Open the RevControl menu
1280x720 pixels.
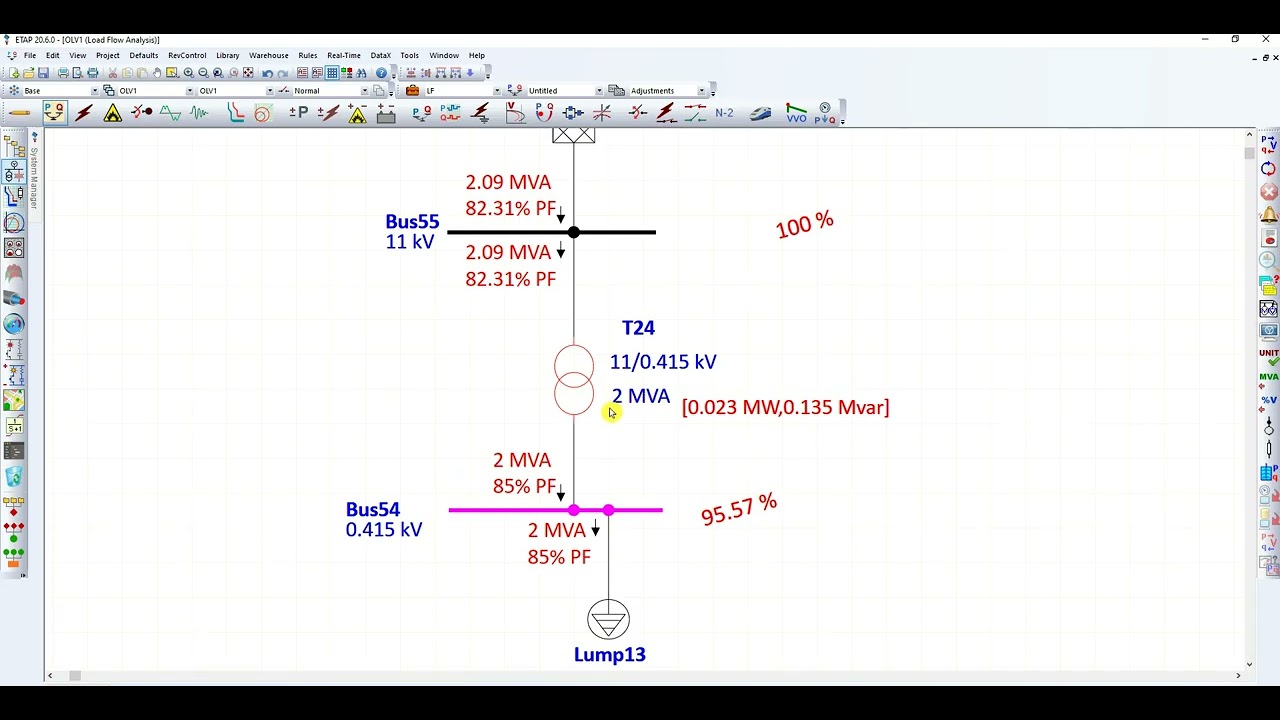(187, 56)
